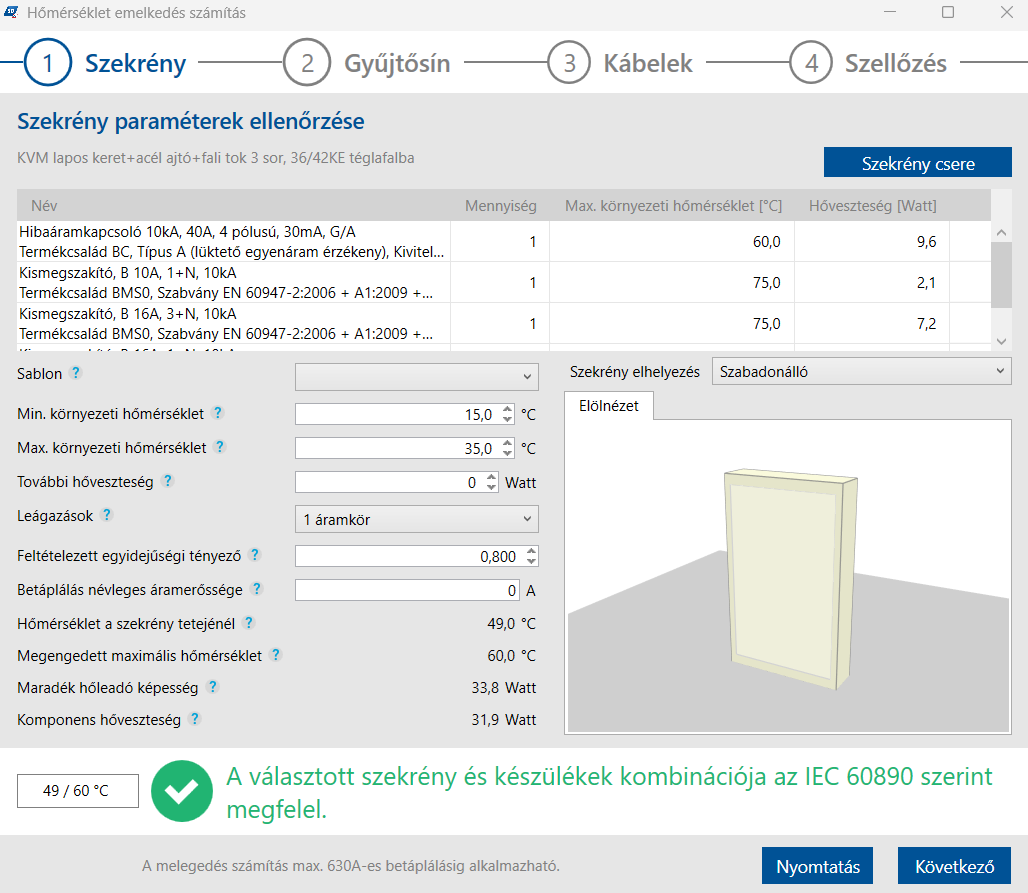Click help icon beside További hőveszteség
Viewport: 1028px width, 893px height.
pyautogui.click(x=168, y=481)
